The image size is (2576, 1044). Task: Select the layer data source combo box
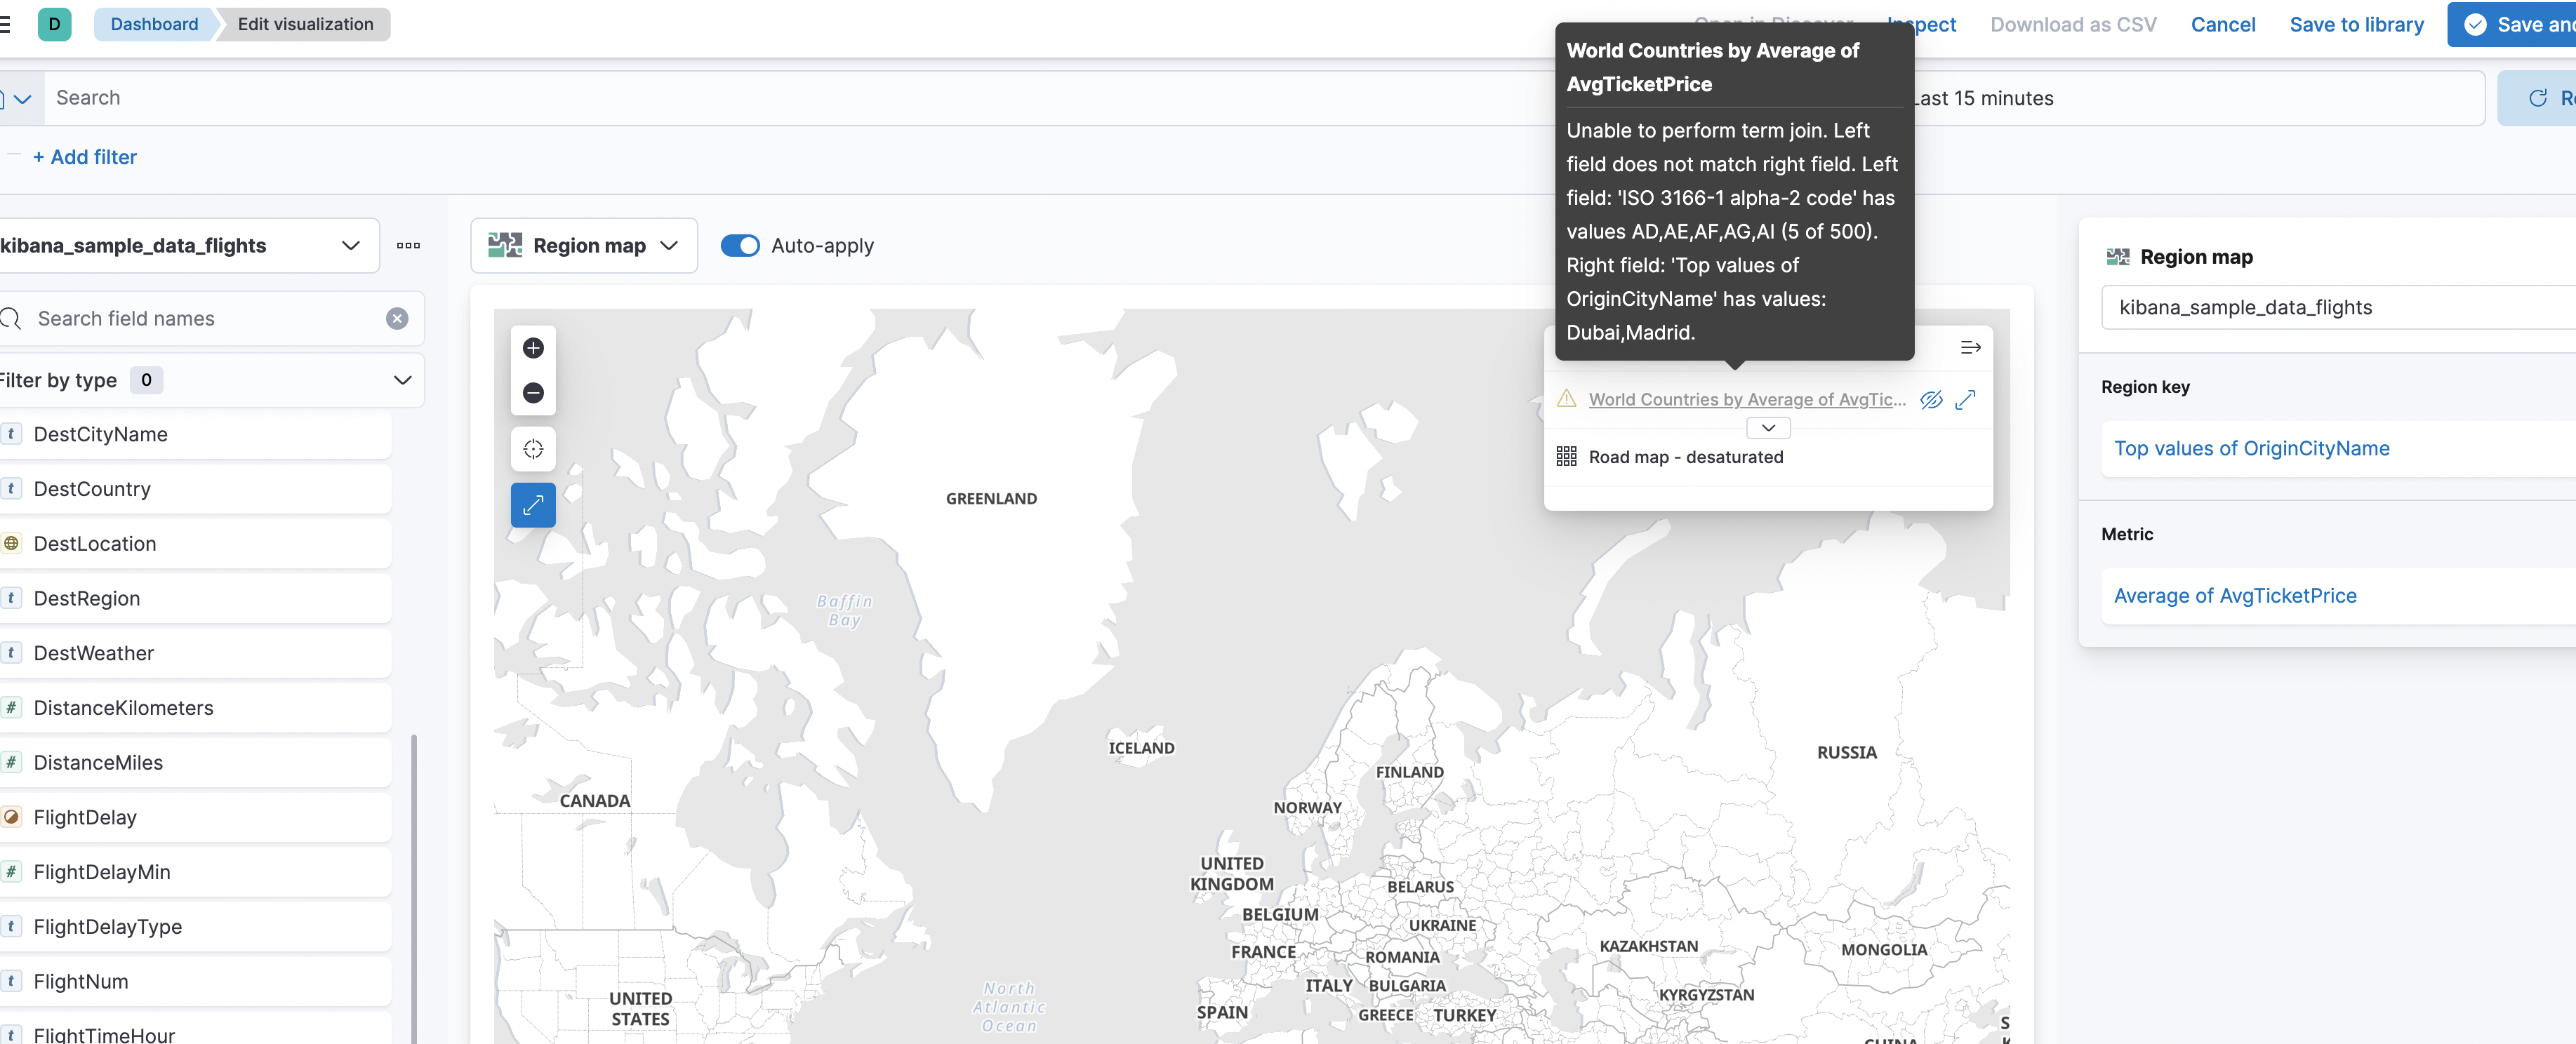[2338, 308]
